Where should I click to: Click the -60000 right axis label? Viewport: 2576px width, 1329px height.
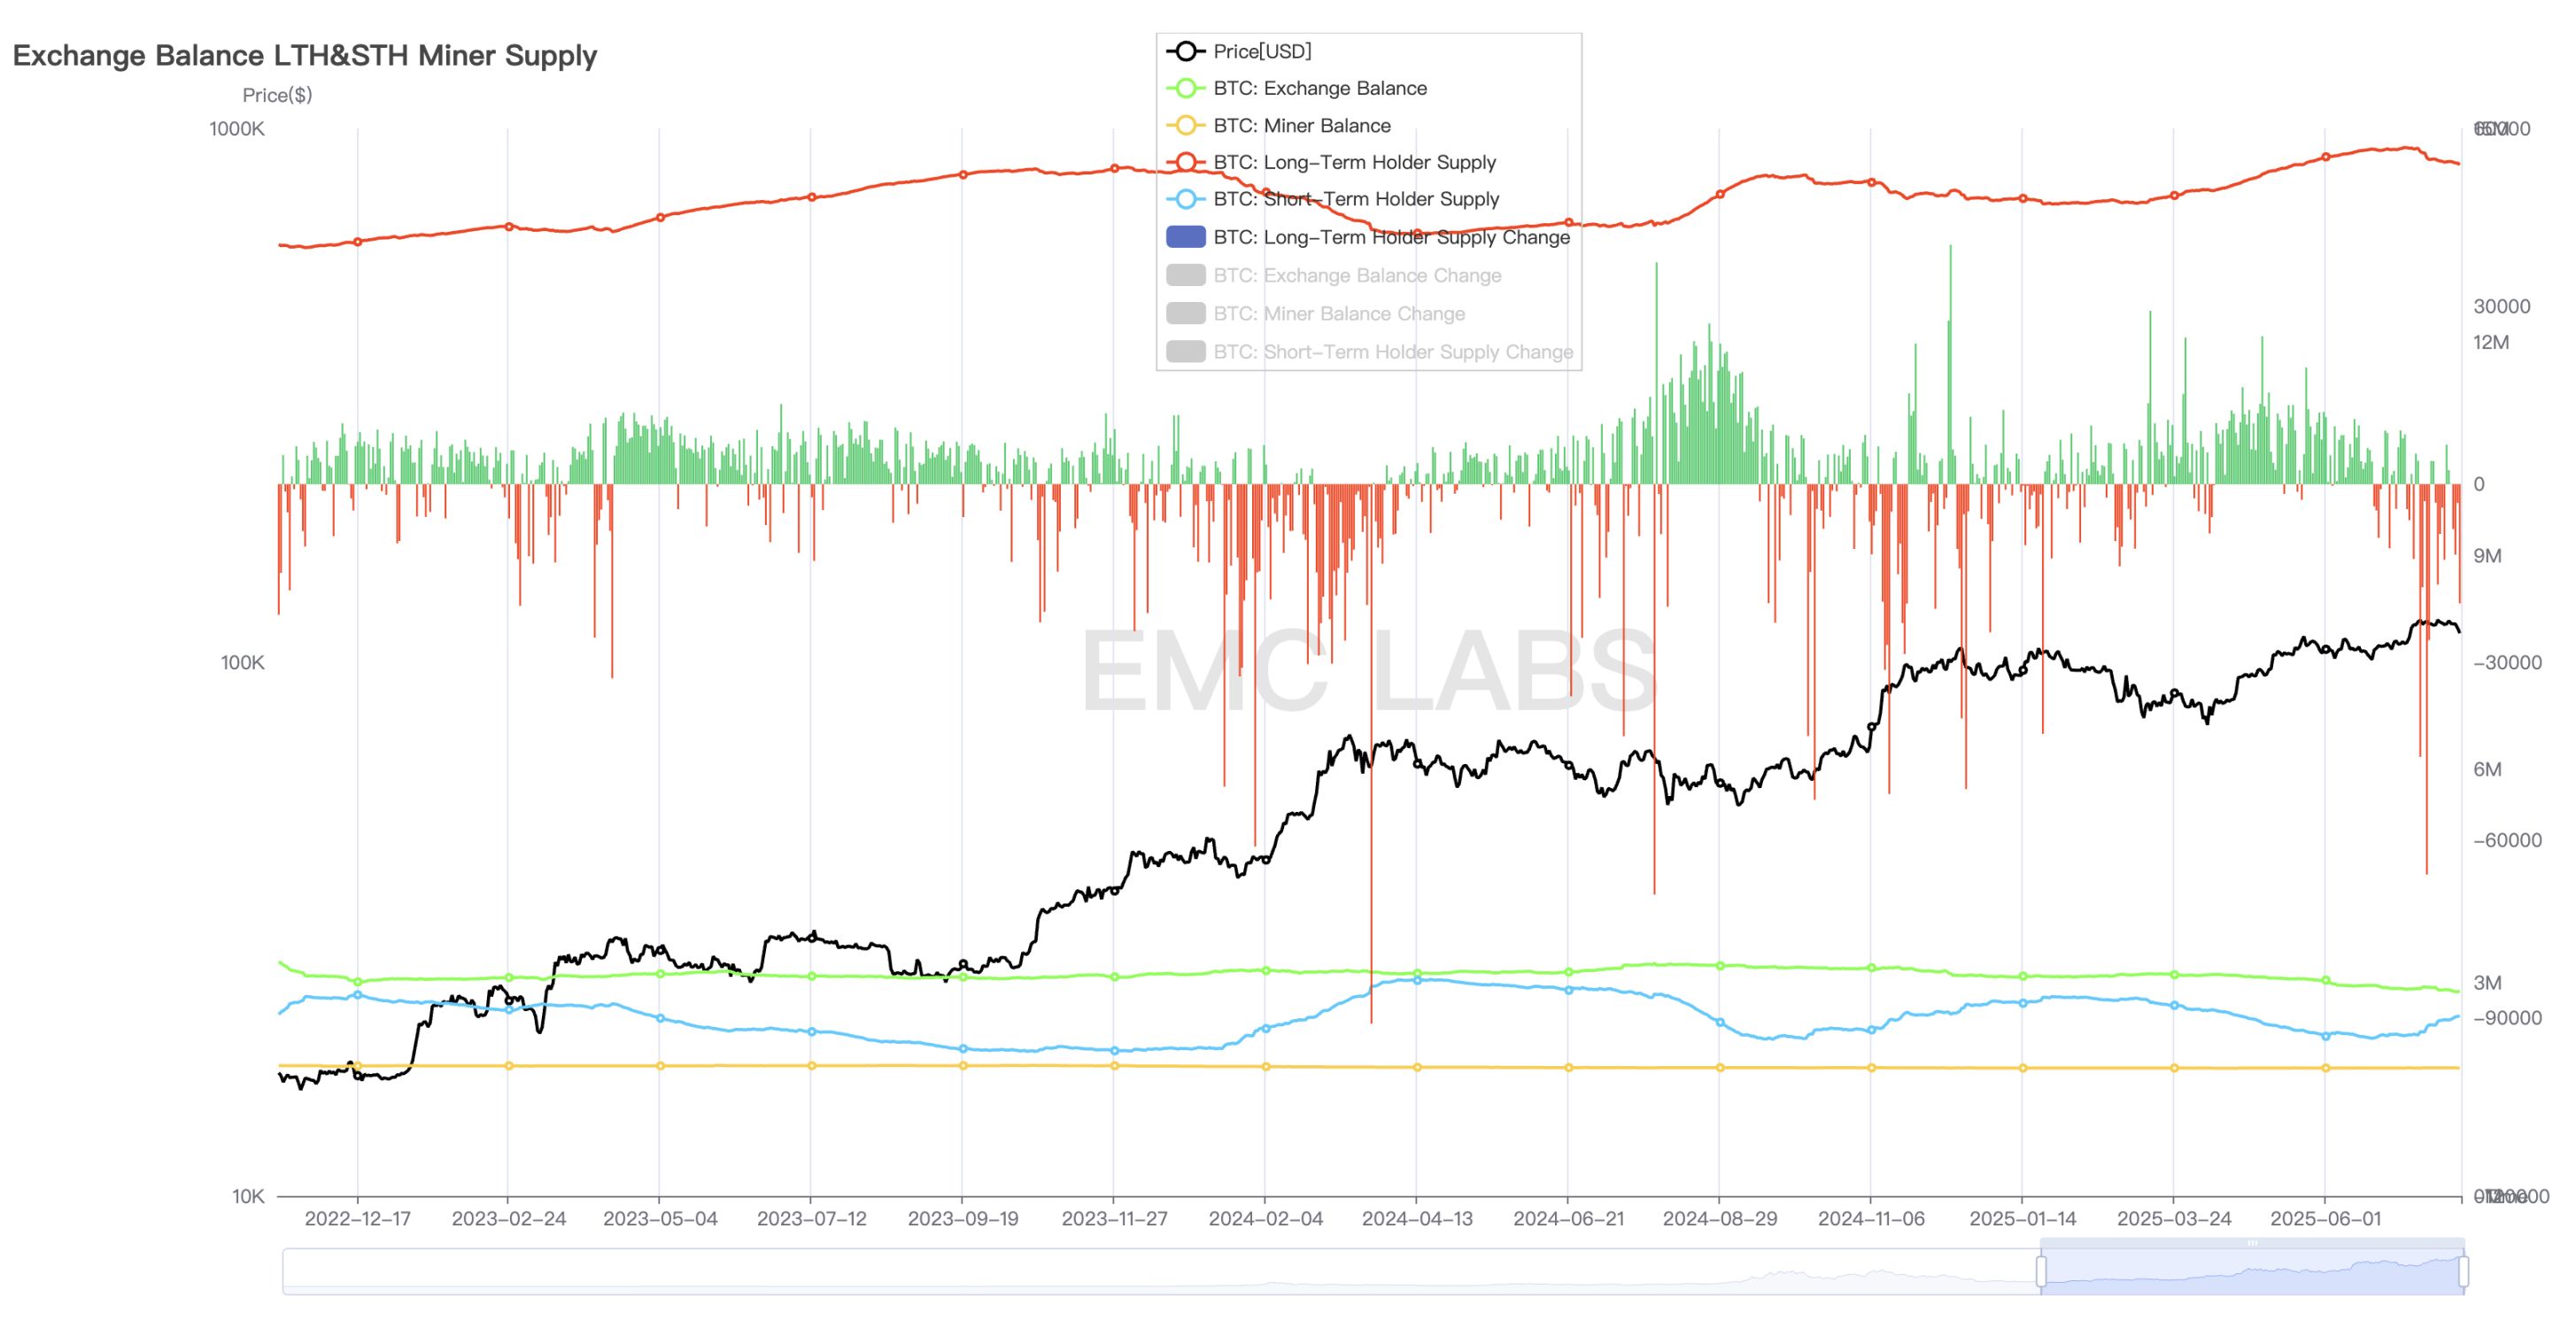2507,841
